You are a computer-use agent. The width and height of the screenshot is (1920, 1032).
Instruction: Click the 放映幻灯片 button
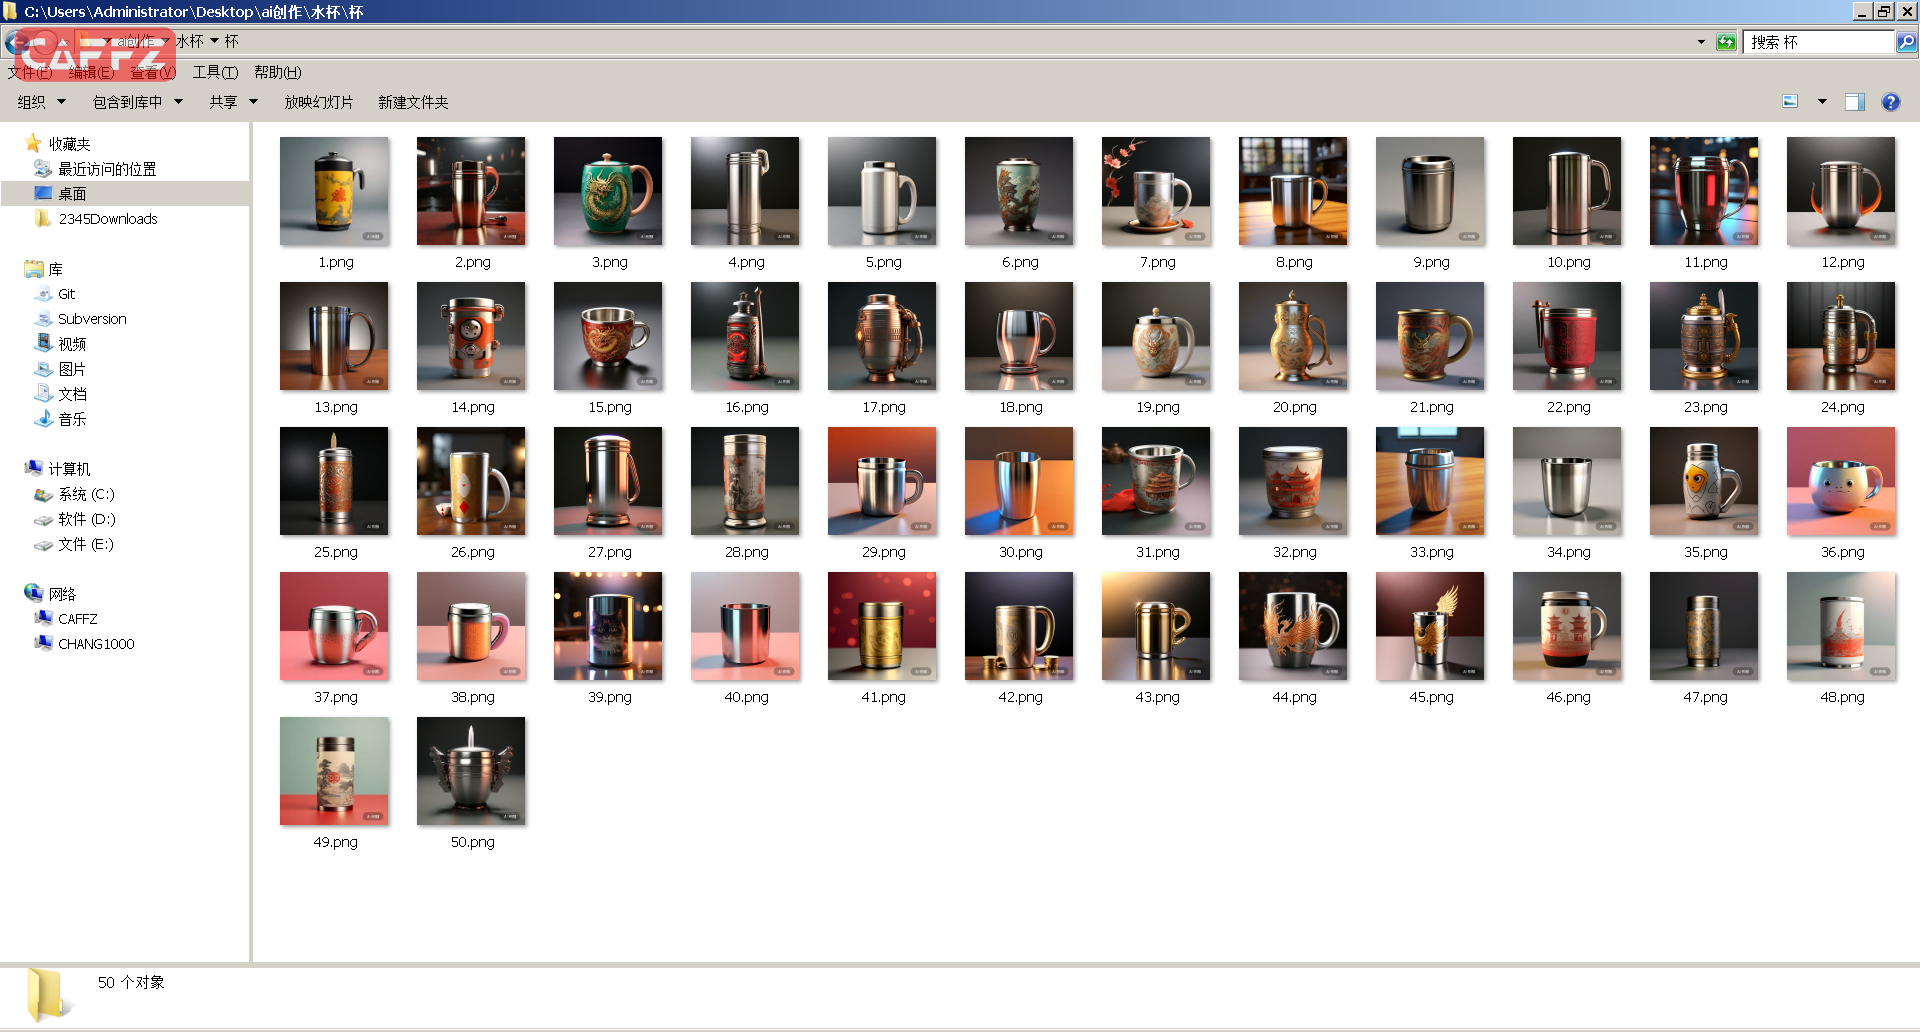(318, 102)
